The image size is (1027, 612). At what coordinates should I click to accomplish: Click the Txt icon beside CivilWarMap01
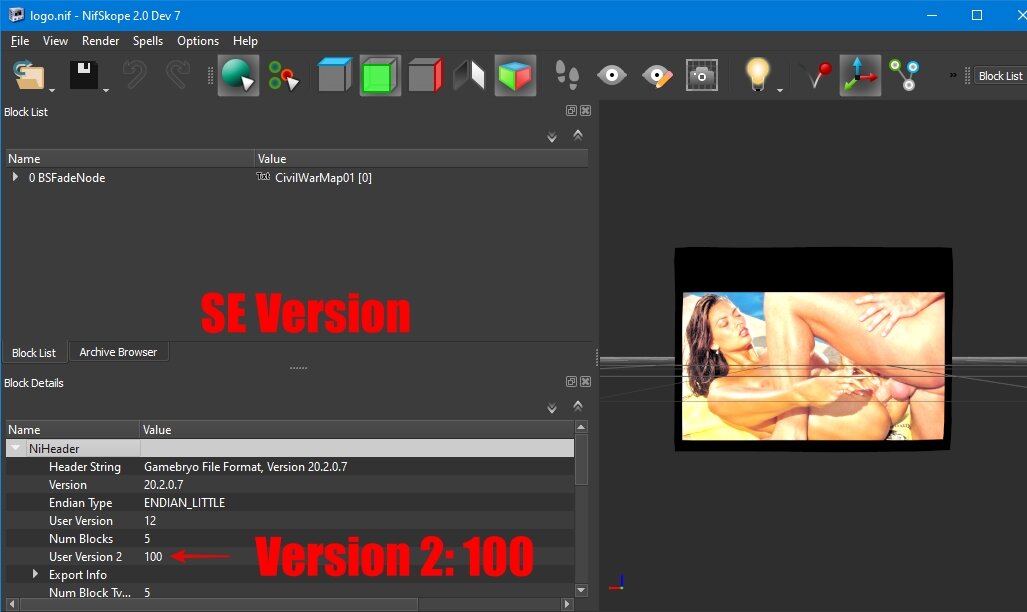coord(263,177)
